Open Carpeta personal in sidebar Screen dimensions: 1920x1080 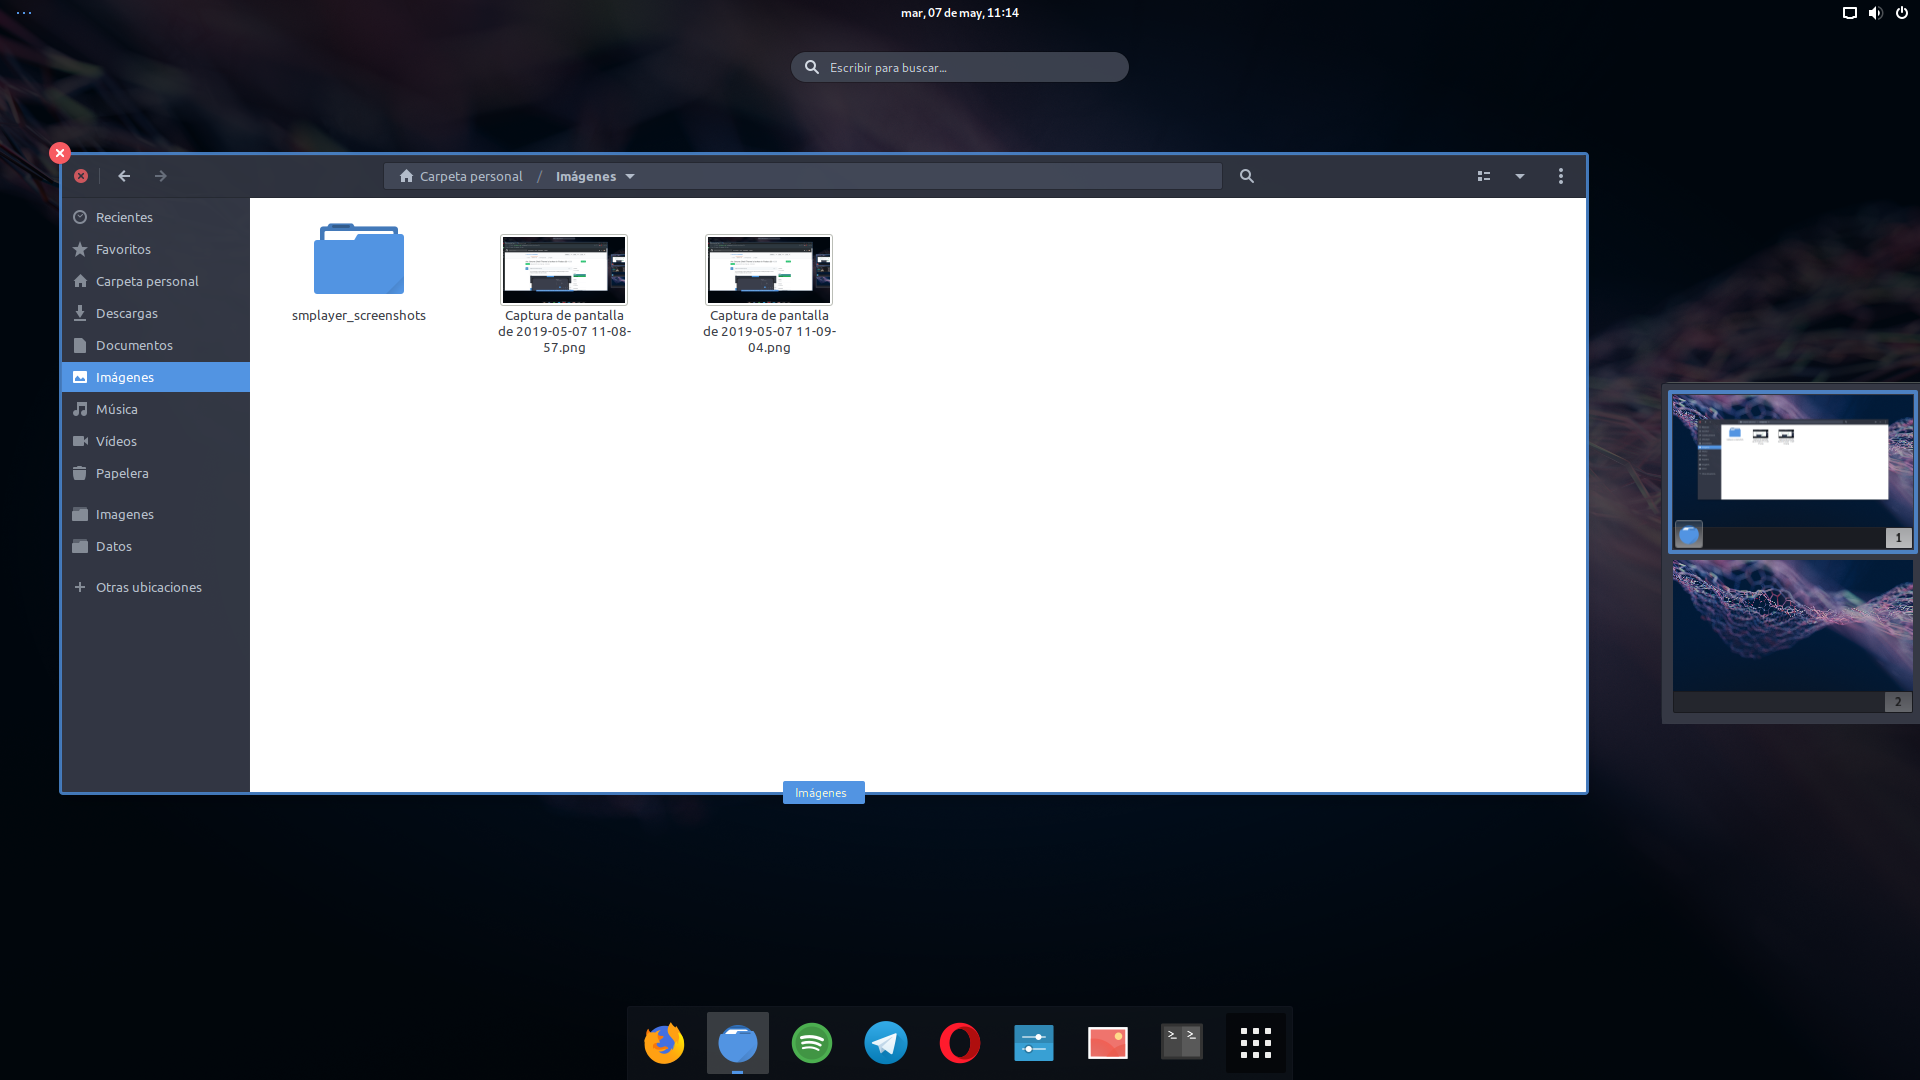[x=155, y=281]
